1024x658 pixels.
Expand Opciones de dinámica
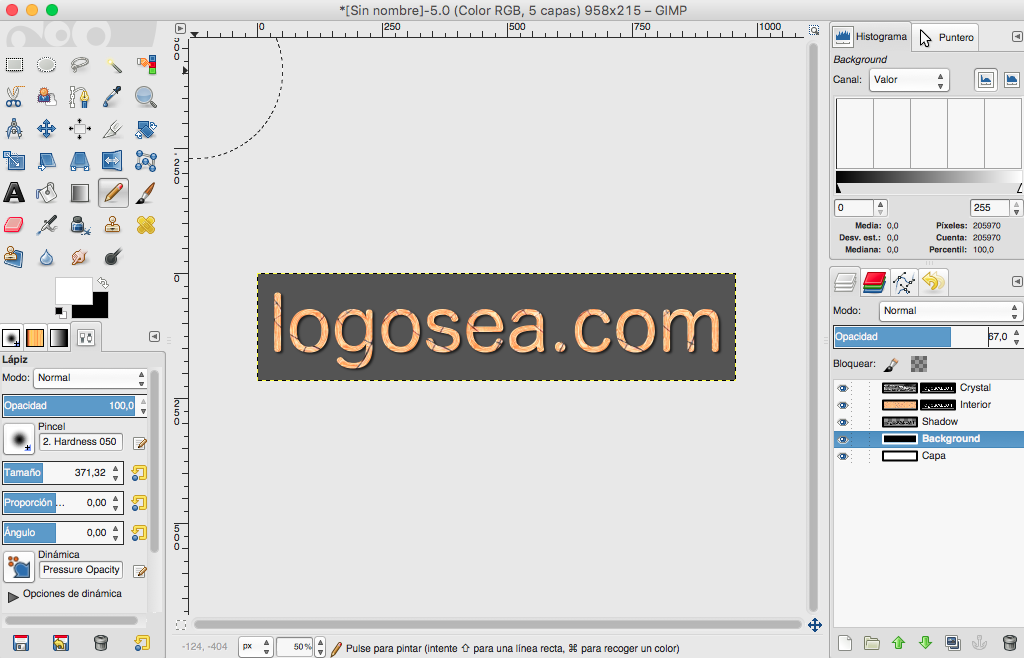pyautogui.click(x=13, y=596)
